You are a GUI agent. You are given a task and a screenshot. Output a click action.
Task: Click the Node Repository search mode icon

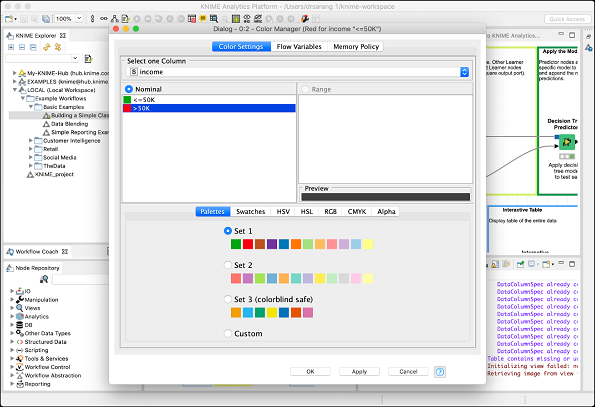[x=44, y=280]
